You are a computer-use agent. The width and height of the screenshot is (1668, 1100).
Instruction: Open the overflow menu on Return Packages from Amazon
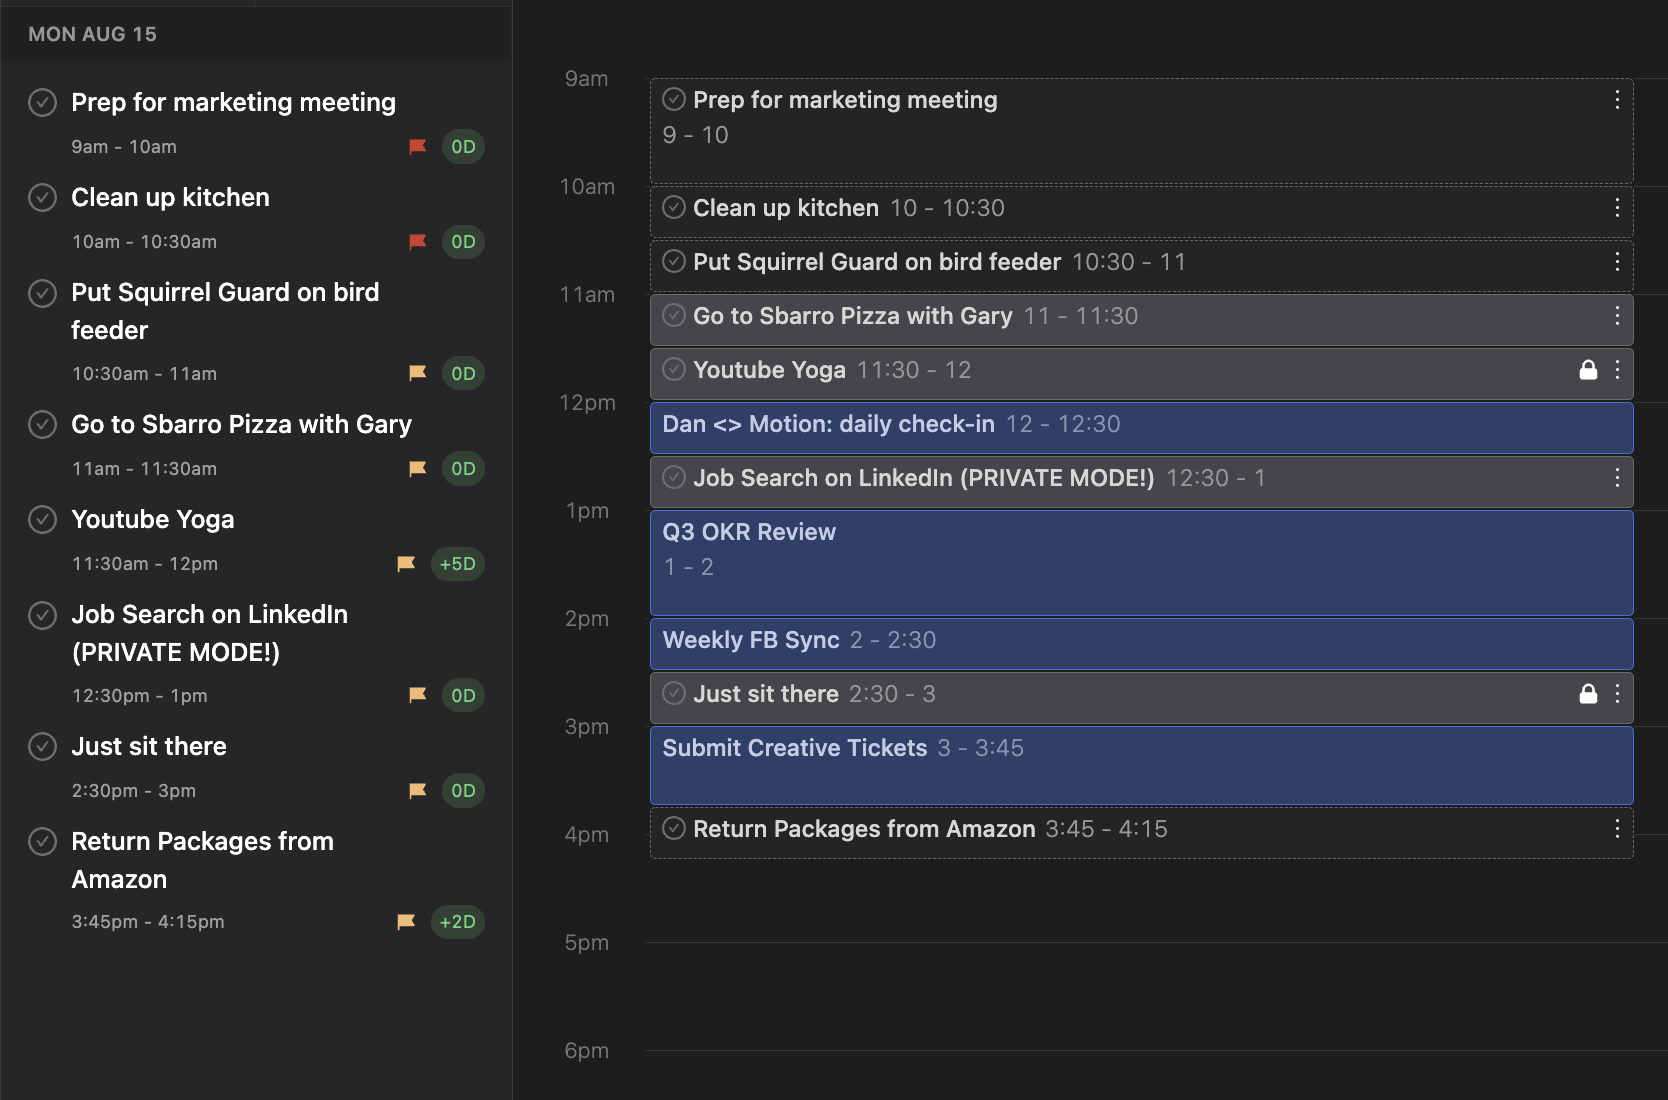[1617, 829]
